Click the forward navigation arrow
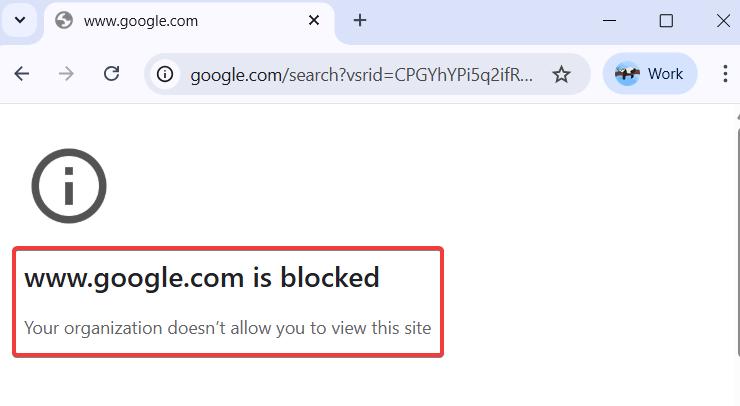Viewport: 740px width, 406px height. pyautogui.click(x=67, y=74)
